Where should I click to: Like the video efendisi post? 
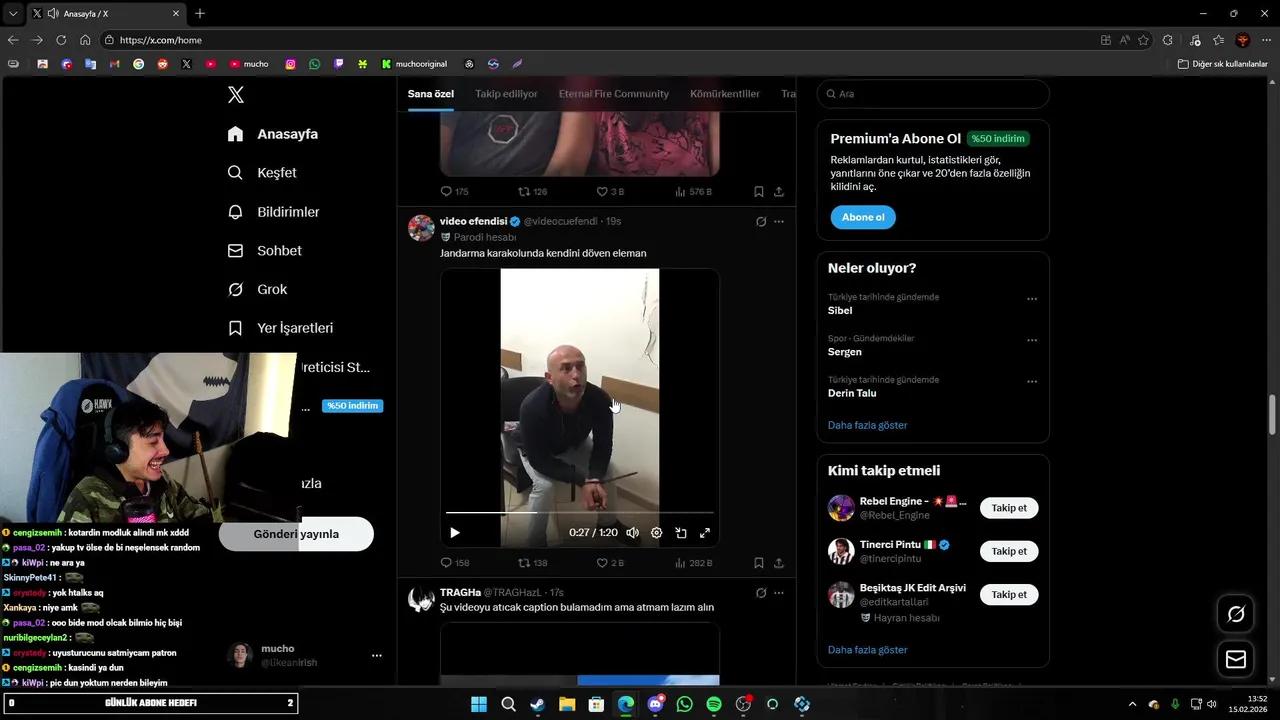coord(609,563)
